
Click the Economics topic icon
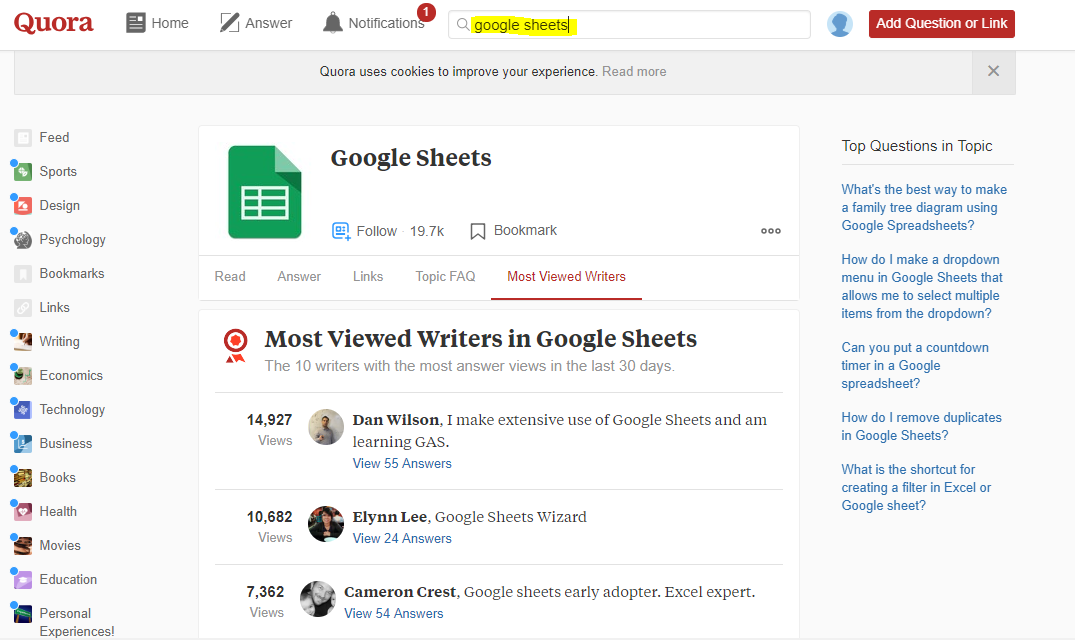[23, 376]
